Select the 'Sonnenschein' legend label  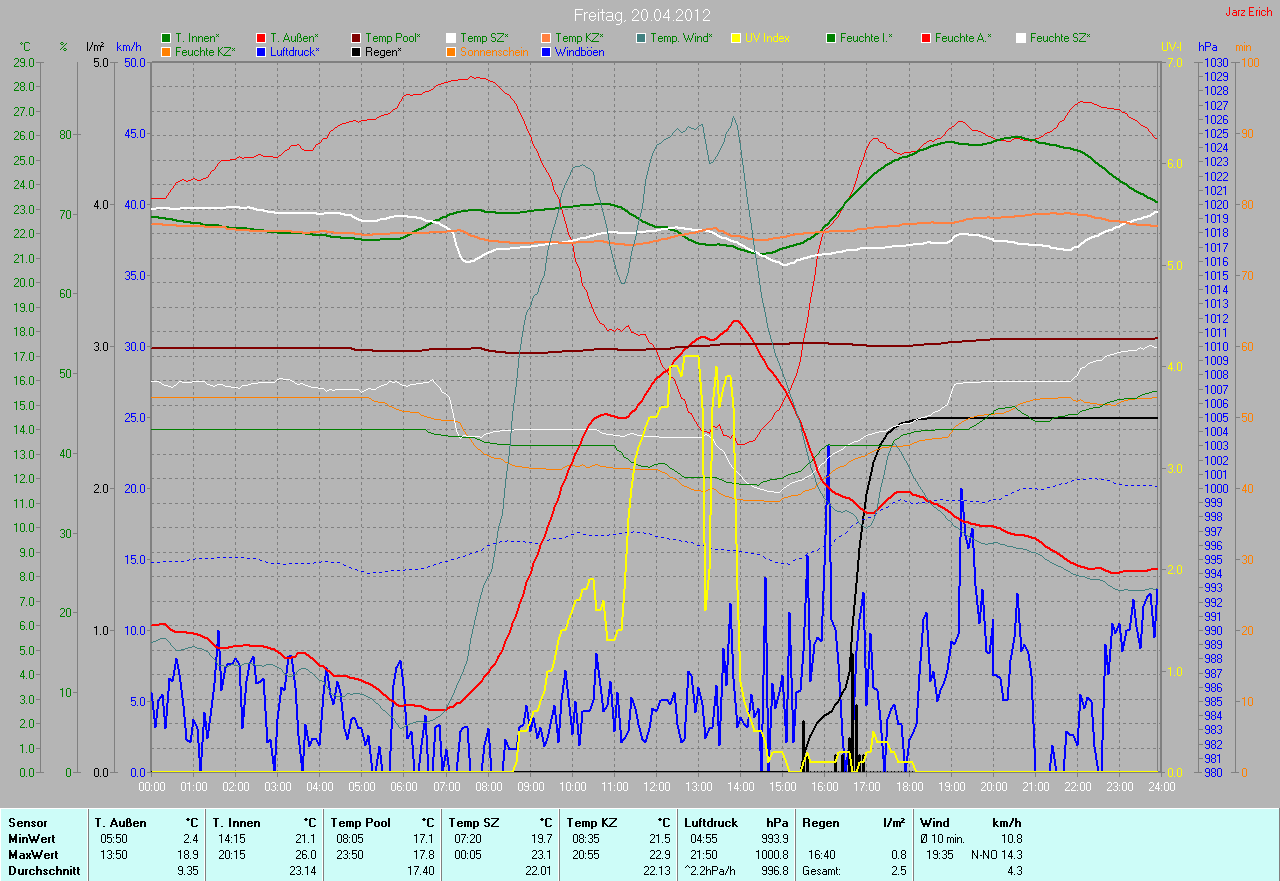494,51
